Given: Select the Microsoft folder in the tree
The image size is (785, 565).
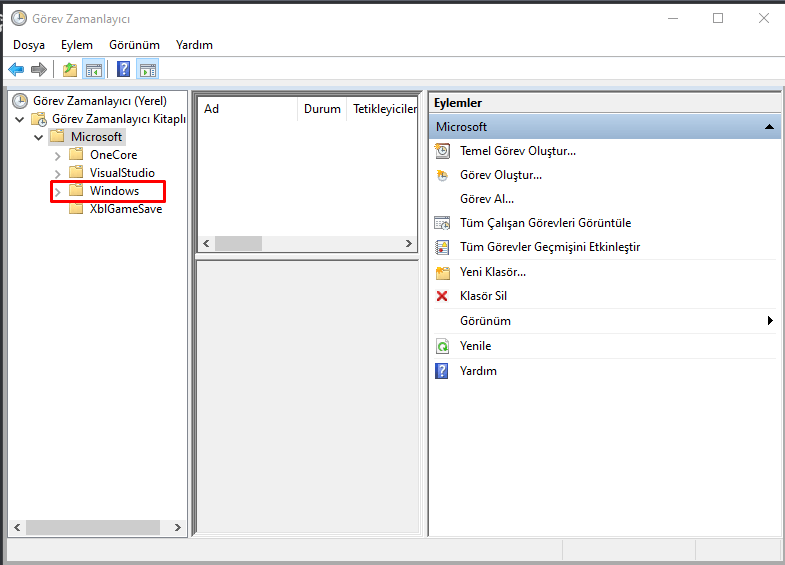Looking at the screenshot, I should (x=96, y=137).
